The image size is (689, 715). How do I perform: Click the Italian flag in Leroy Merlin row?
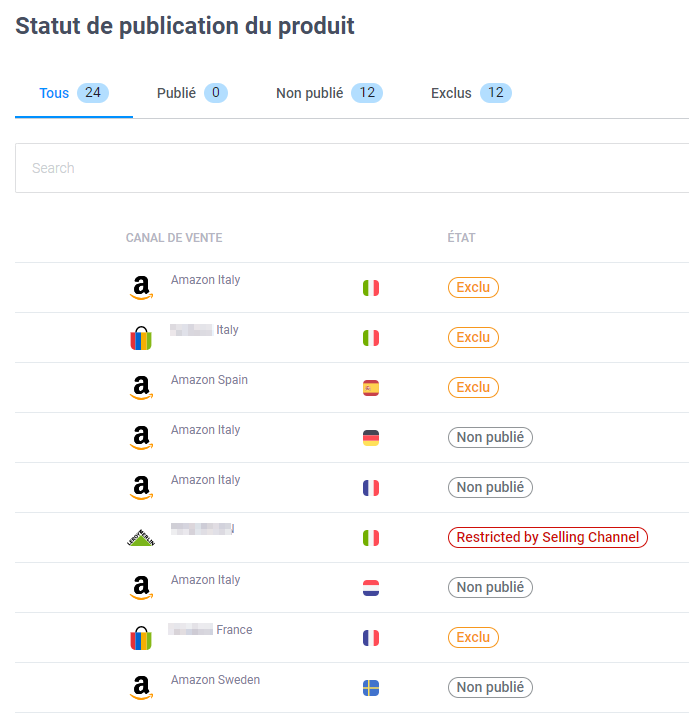371,538
